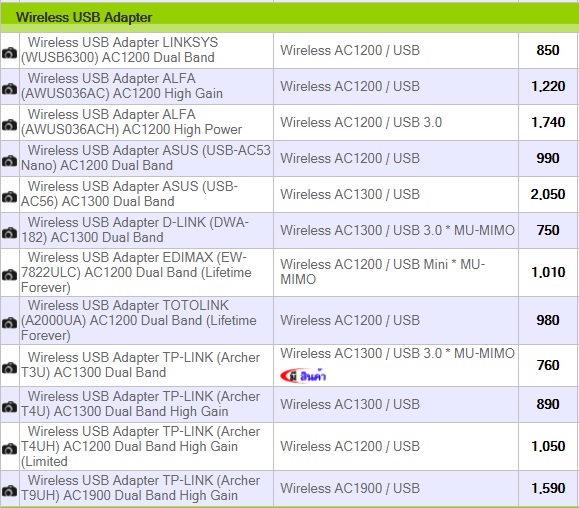This screenshot has height=508, width=579.
Task: Open camera icon for D-LINK DWA-182
Action: pos(10,233)
